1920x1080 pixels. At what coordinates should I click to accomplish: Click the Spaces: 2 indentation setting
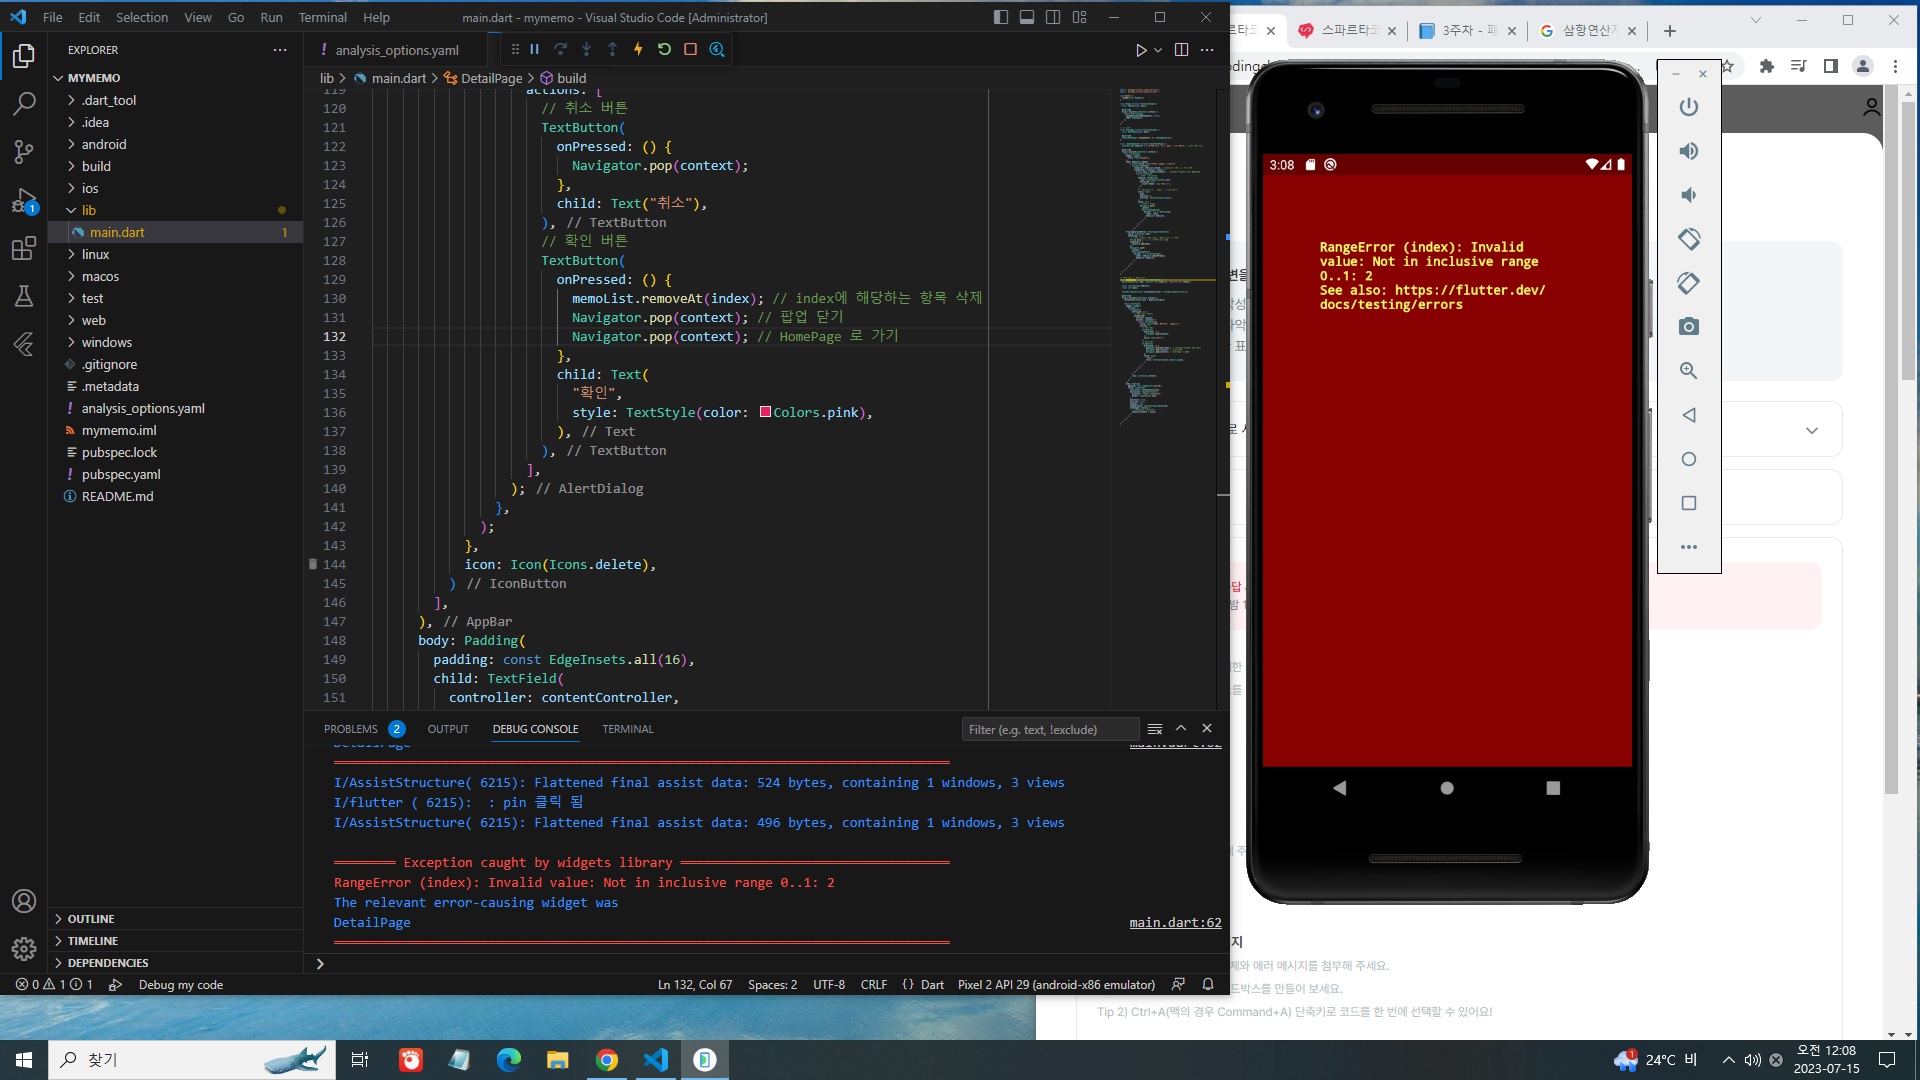[x=773, y=985]
